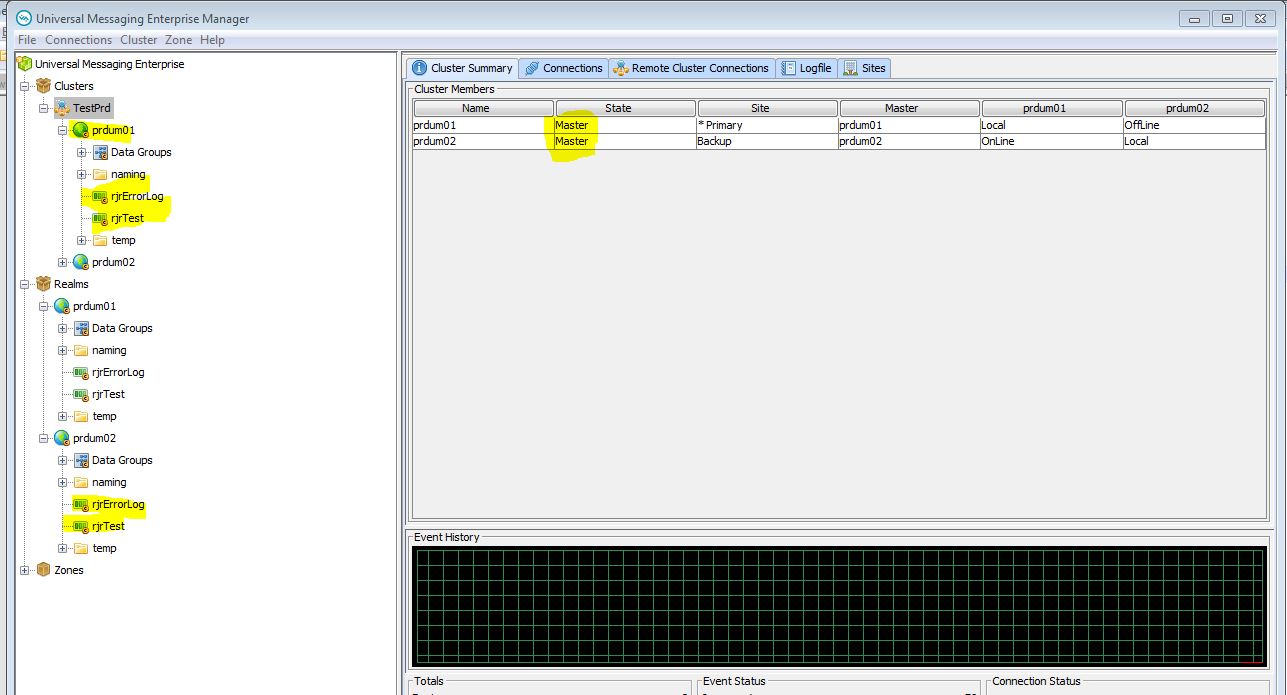Click temp folder icon under Realms prdum01
Viewport: 1287px width, 695px height.
[x=81, y=416]
